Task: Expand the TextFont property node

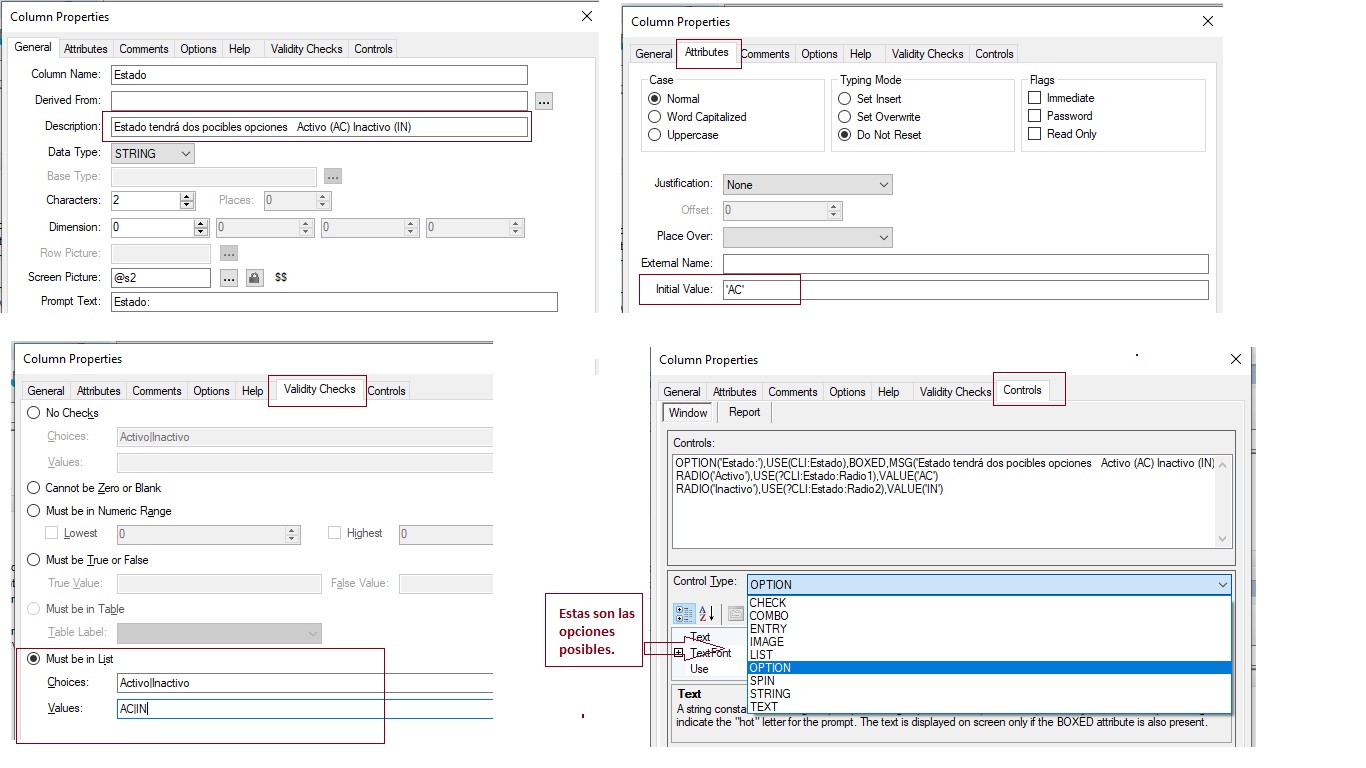Action: point(679,653)
